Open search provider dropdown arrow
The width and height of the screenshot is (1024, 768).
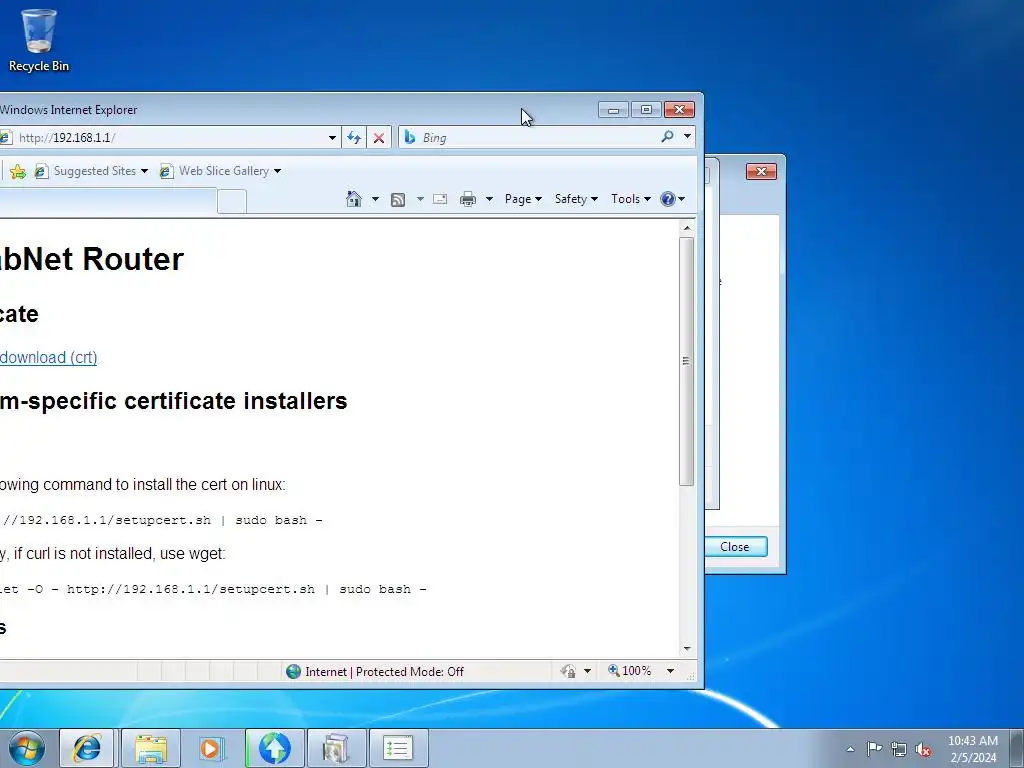click(687, 137)
